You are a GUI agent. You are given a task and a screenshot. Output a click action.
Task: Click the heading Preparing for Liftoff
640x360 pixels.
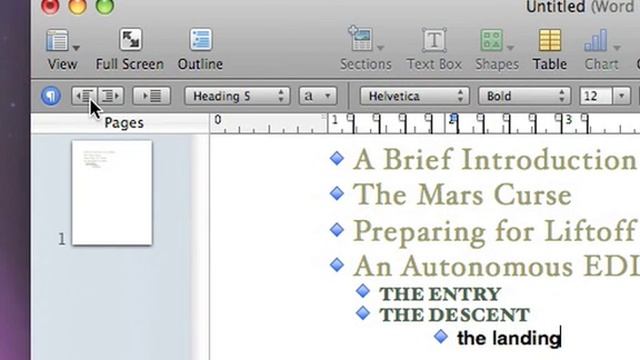click(x=495, y=232)
